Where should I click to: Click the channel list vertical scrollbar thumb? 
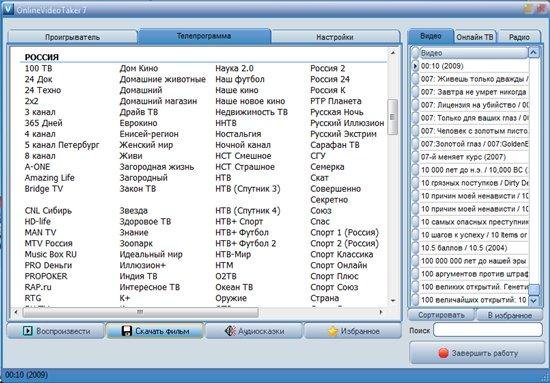[x=392, y=117]
